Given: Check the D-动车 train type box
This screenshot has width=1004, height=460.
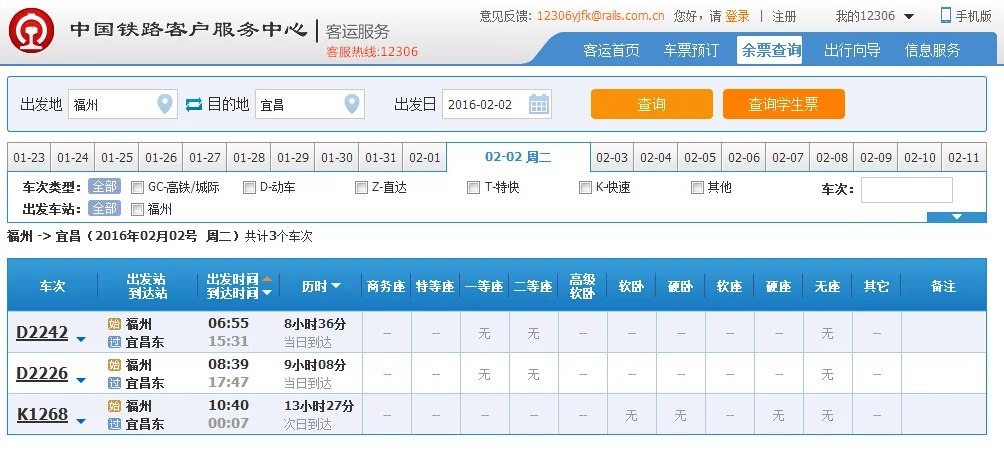Looking at the screenshot, I should pos(249,188).
